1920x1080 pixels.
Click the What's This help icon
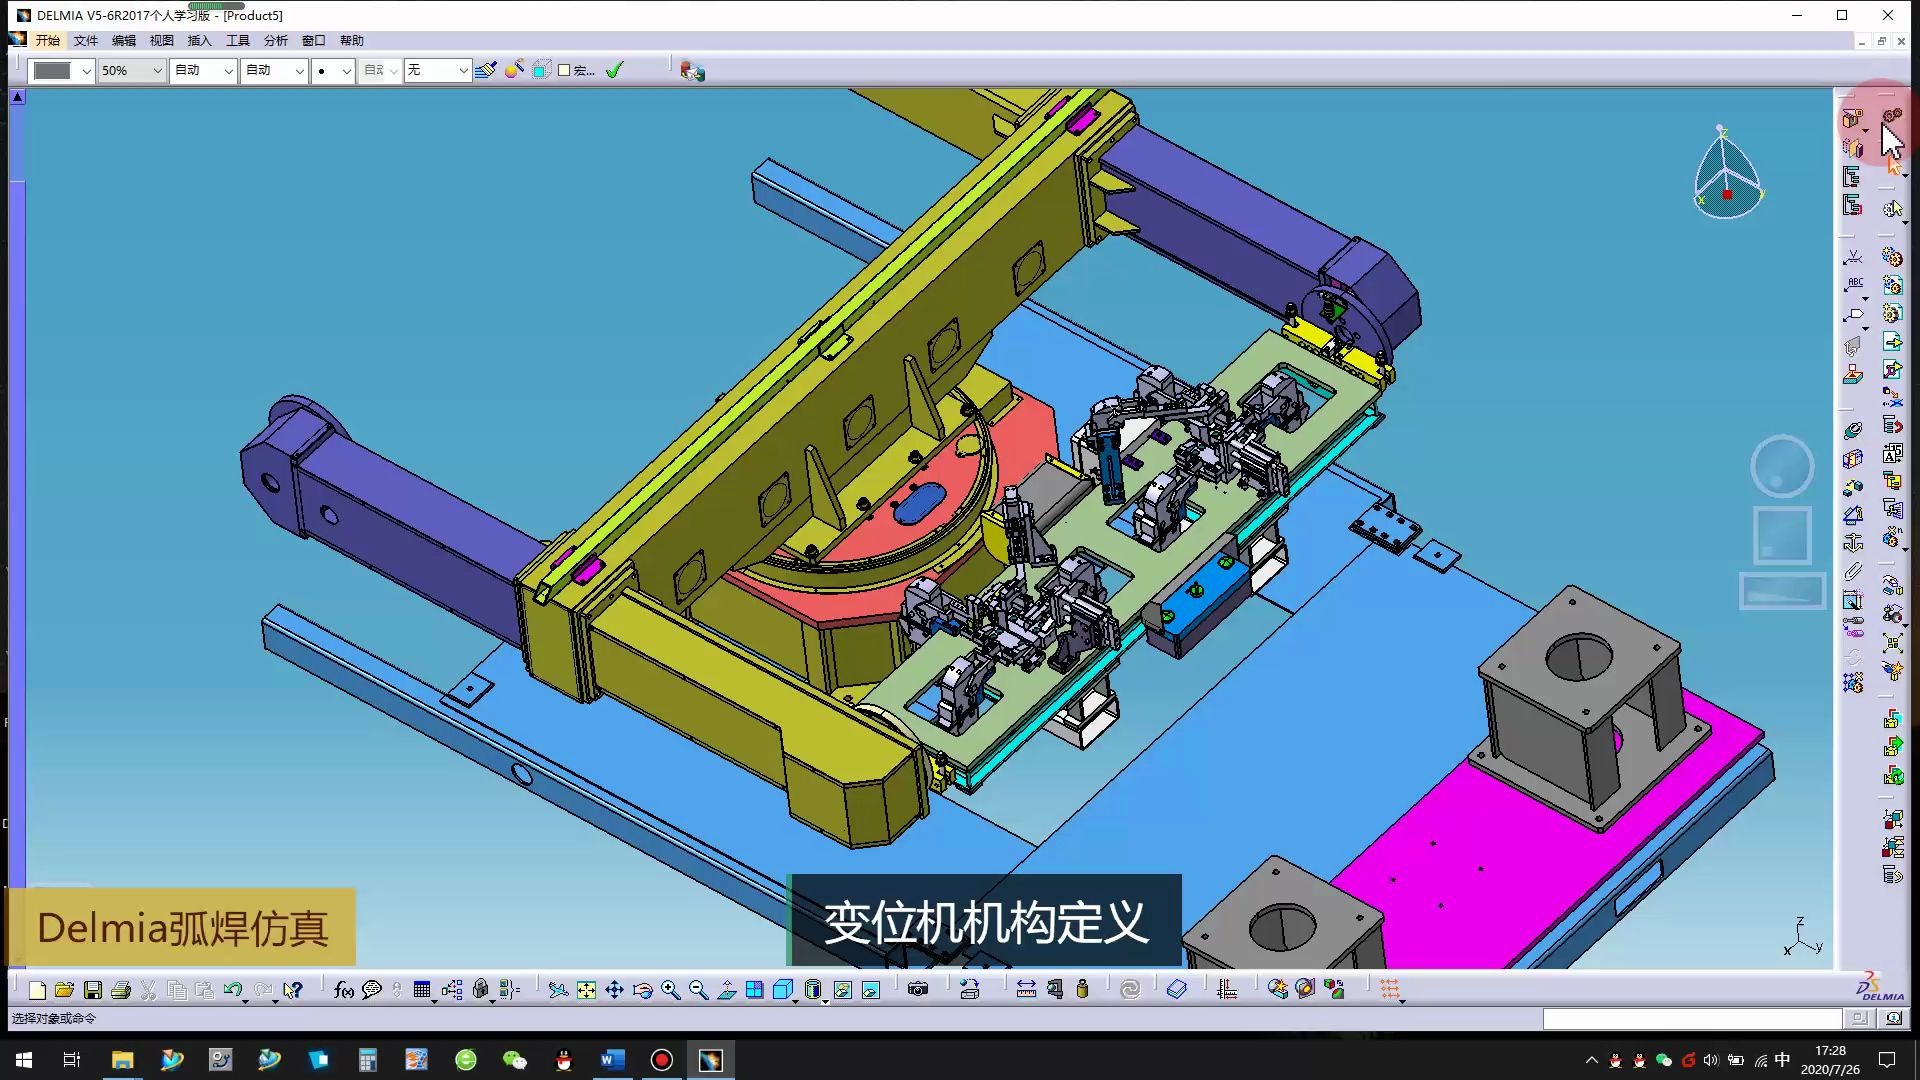[x=292, y=990]
